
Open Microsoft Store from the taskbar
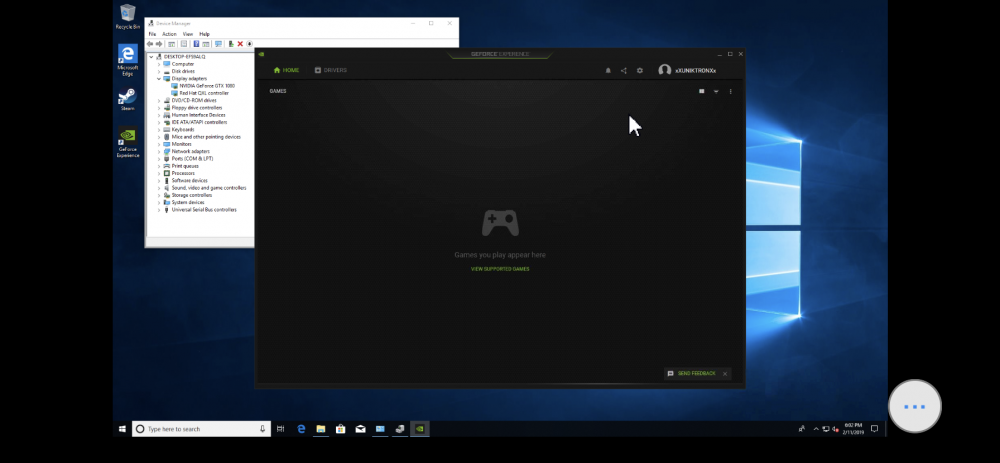point(341,429)
